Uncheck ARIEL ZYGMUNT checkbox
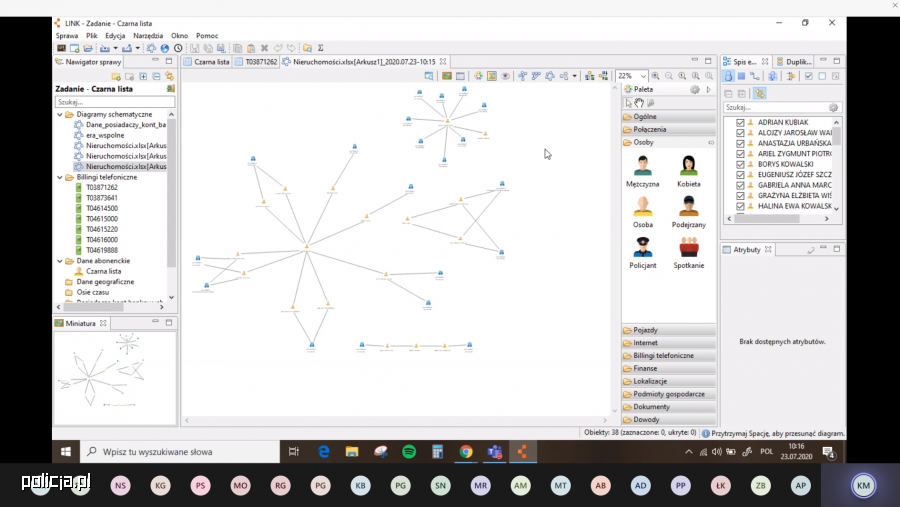This screenshot has width=900, height=507. pyautogui.click(x=740, y=154)
